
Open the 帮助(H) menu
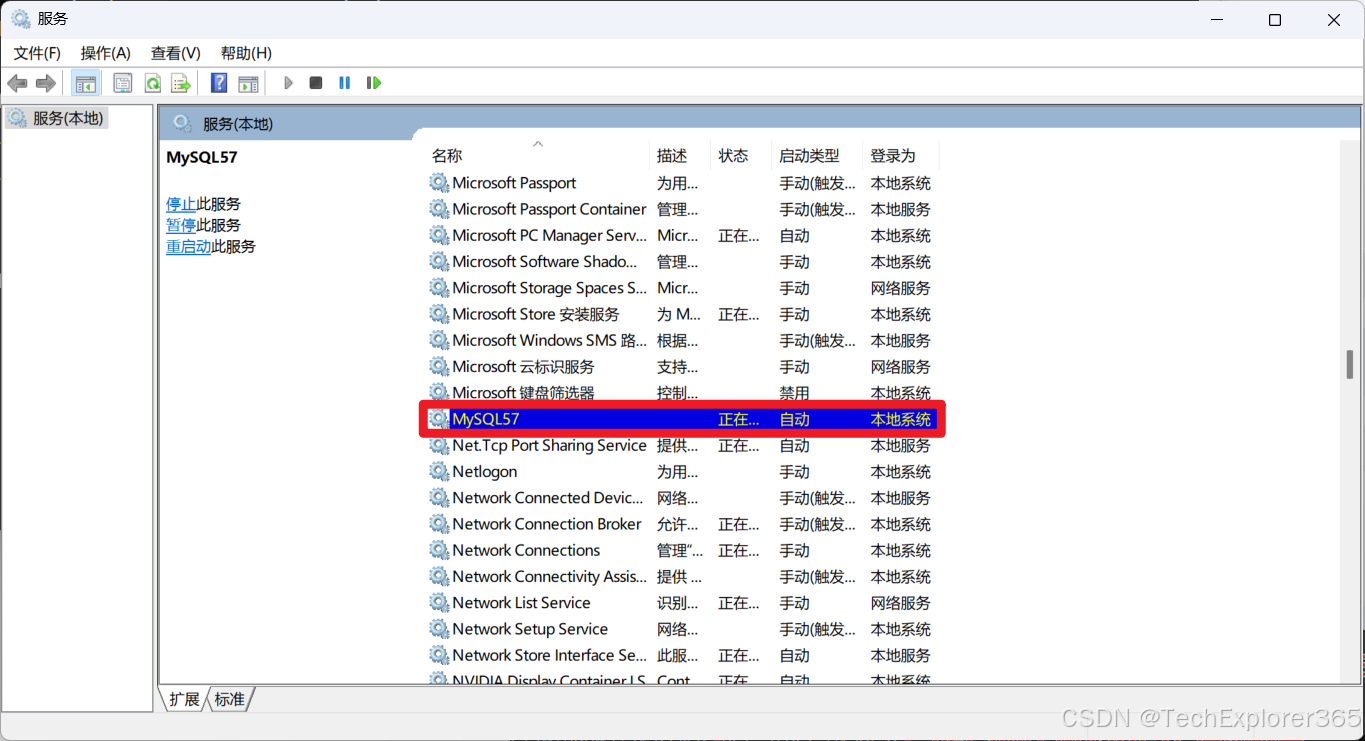click(x=246, y=53)
